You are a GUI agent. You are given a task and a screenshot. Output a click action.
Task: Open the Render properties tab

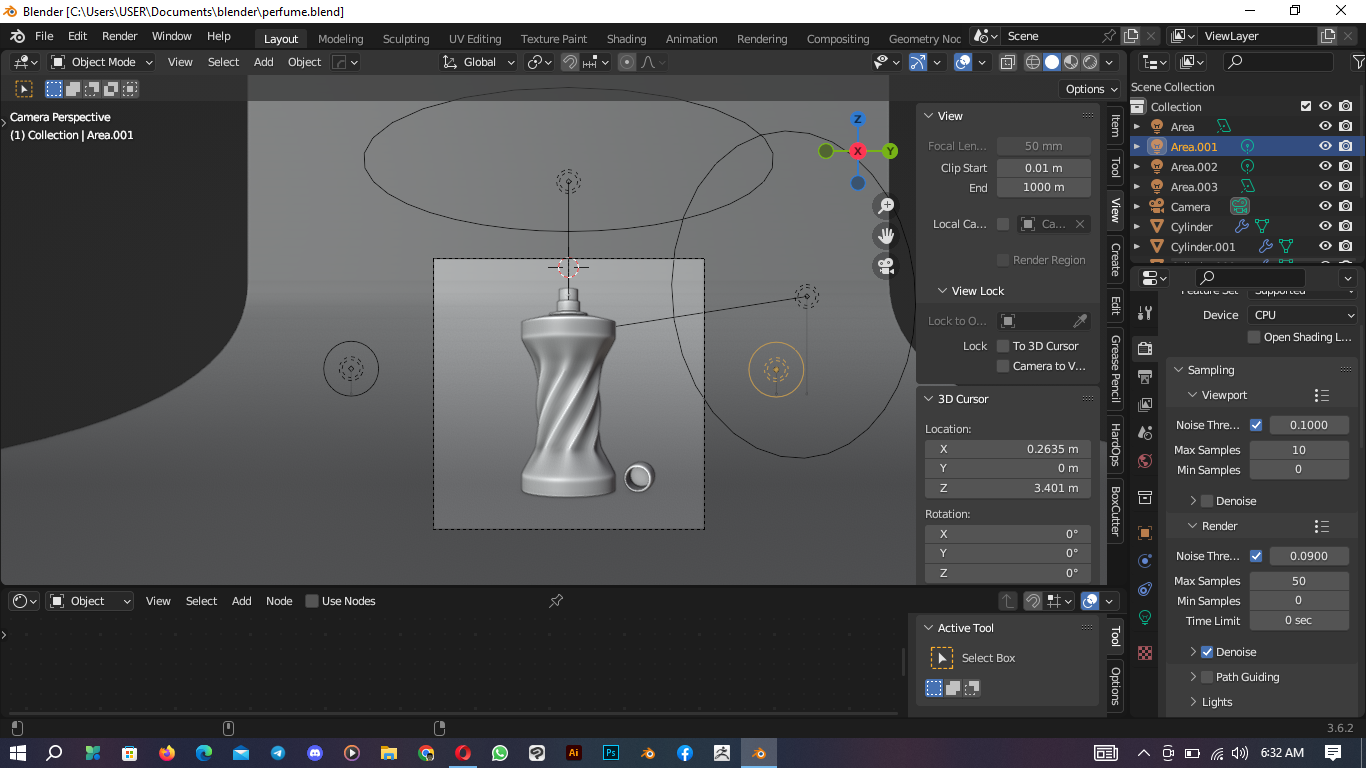point(1145,348)
